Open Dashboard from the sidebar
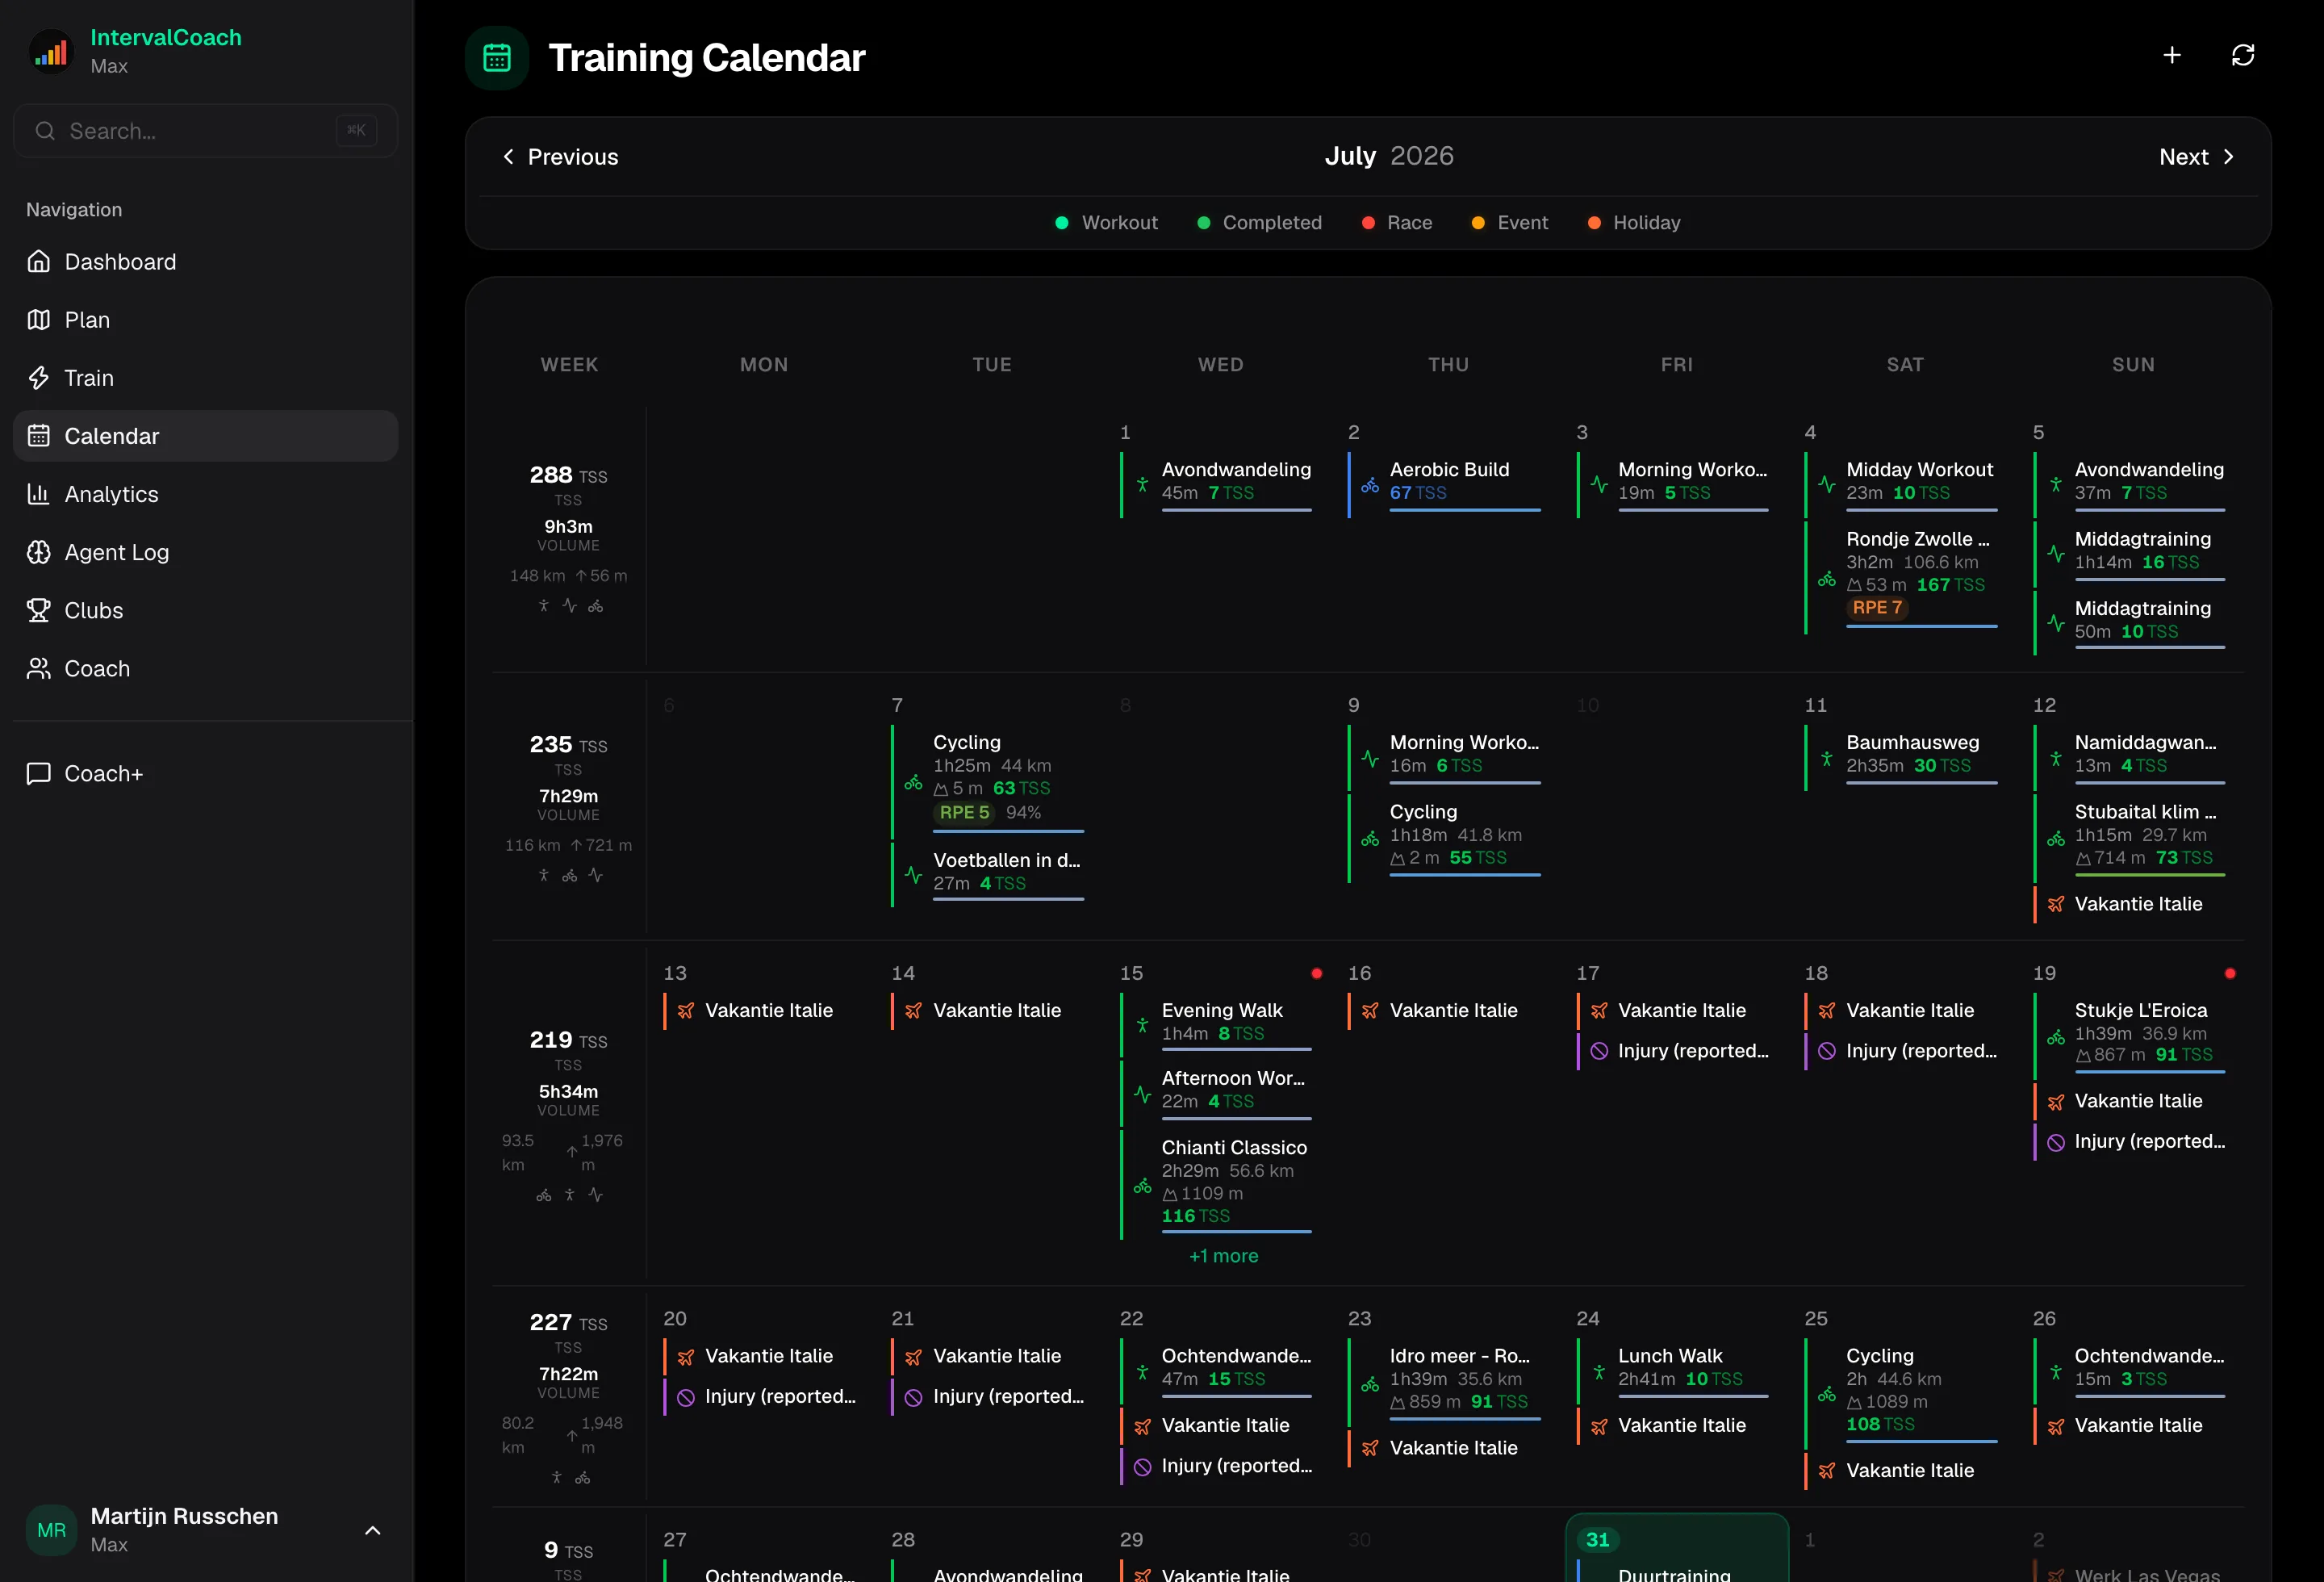The image size is (2324, 1582). (x=206, y=262)
